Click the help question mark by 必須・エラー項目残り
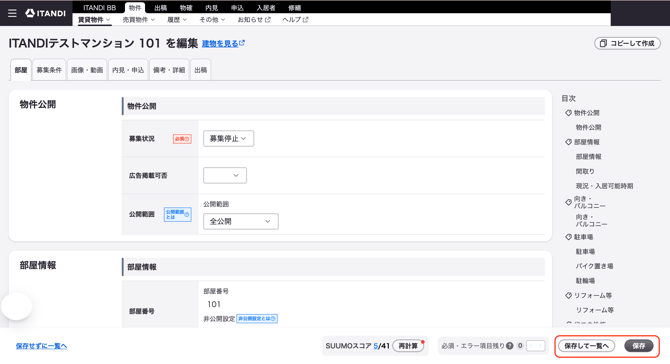Image resolution: width=670 pixels, height=364 pixels. pyautogui.click(x=509, y=346)
